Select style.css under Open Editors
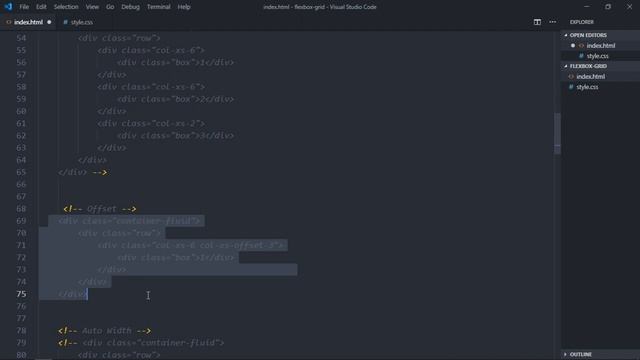 [x=598, y=56]
